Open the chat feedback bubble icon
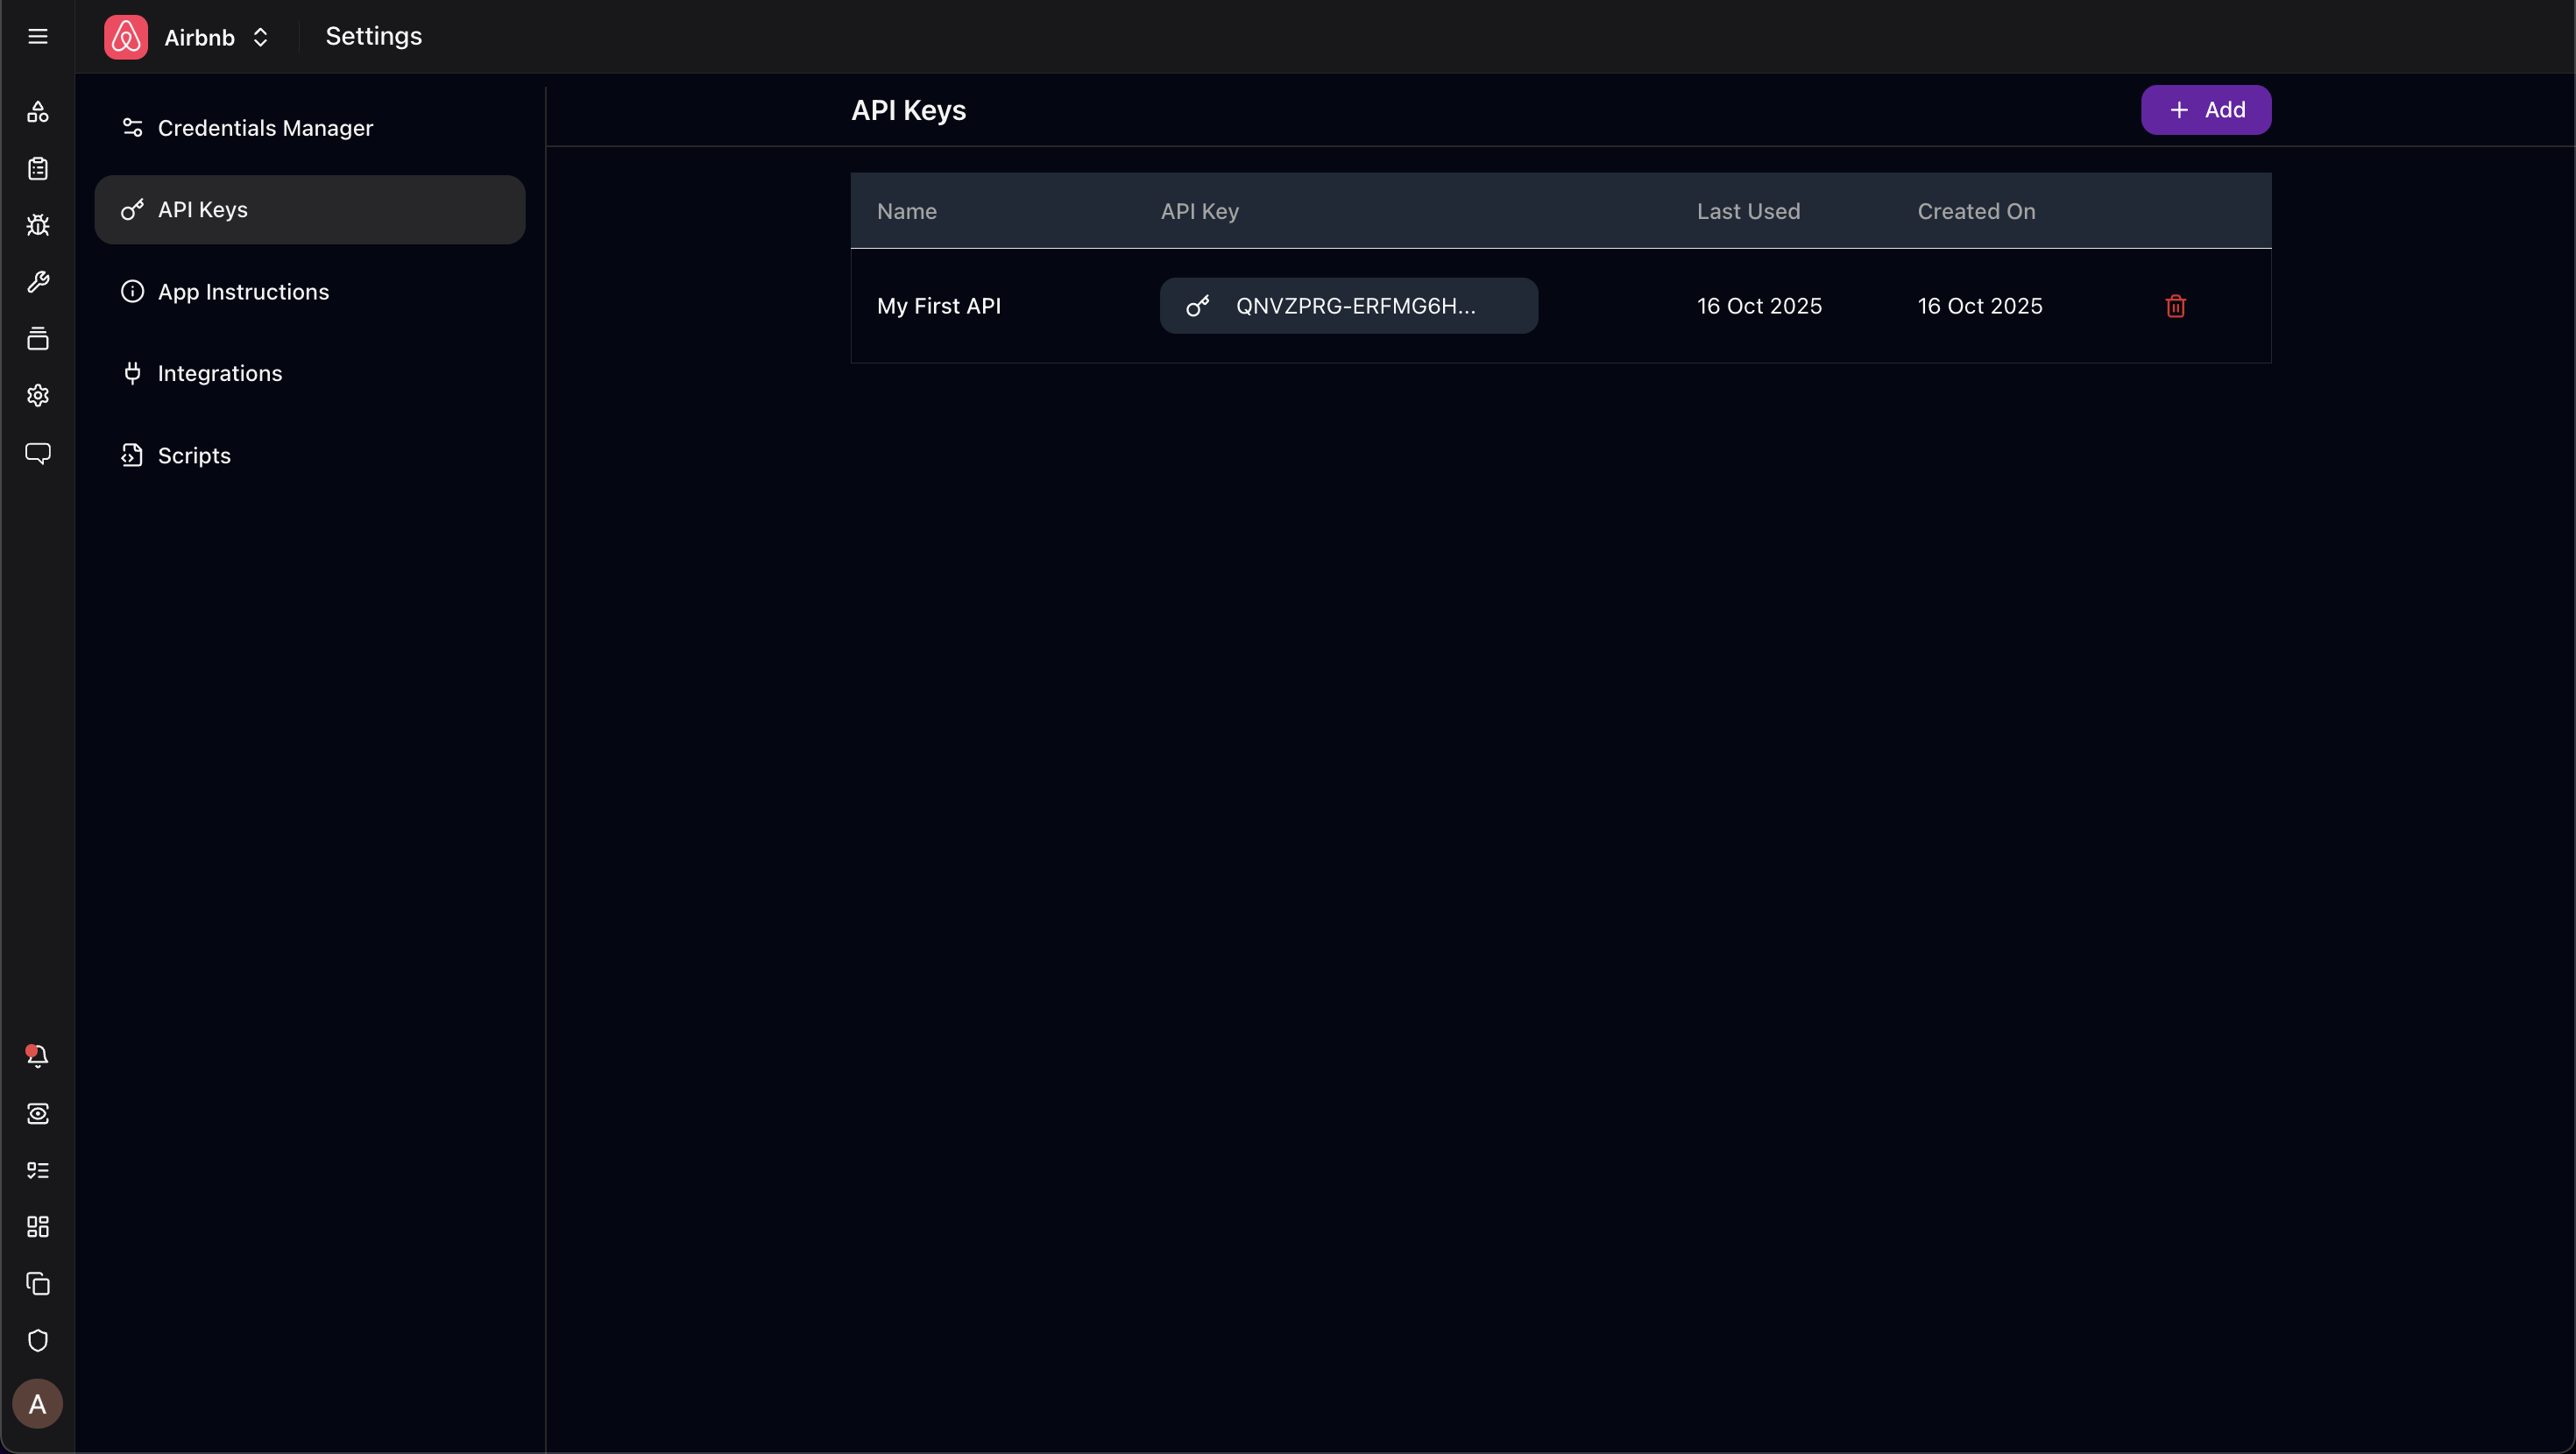2576x1454 pixels. [38, 454]
